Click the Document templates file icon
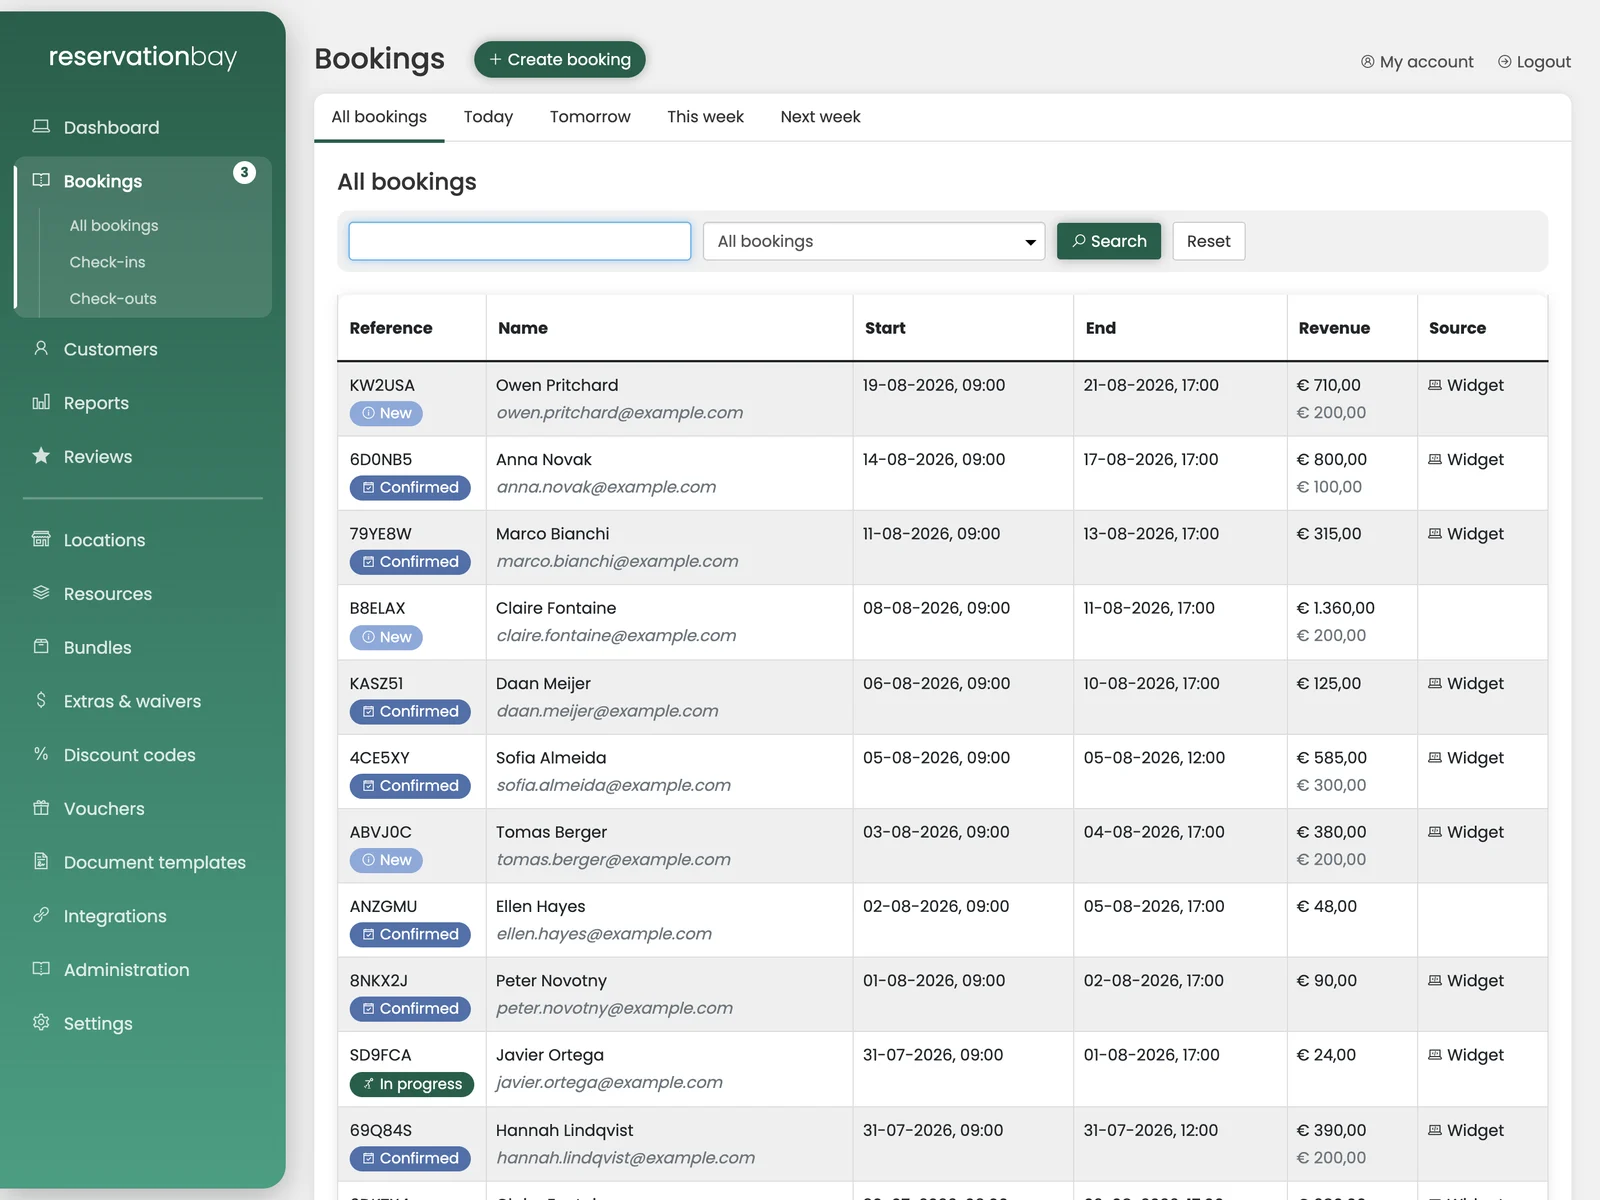 tap(41, 861)
